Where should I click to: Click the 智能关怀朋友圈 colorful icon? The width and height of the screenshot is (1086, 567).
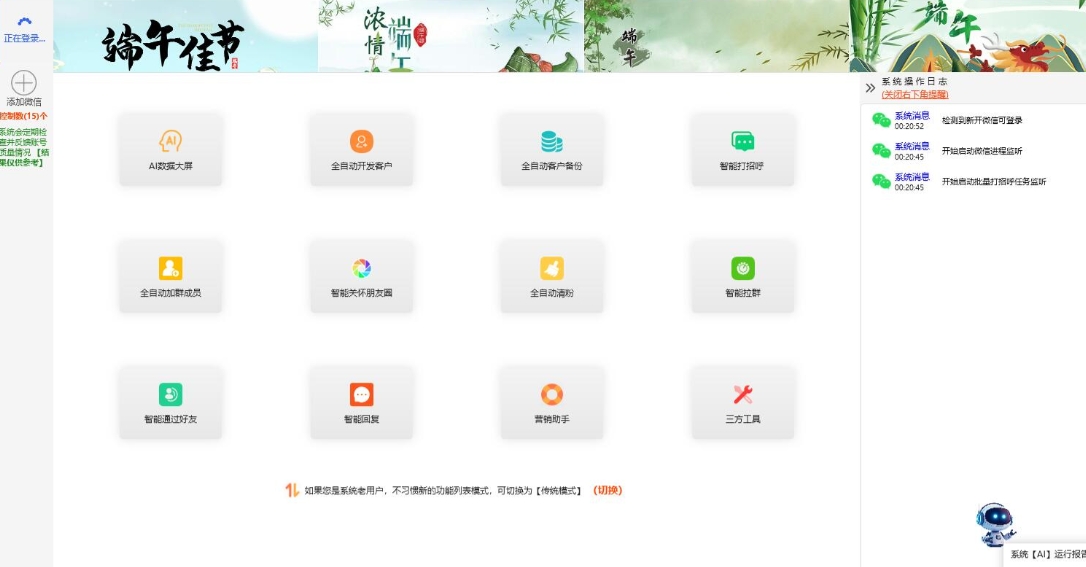pyautogui.click(x=361, y=276)
